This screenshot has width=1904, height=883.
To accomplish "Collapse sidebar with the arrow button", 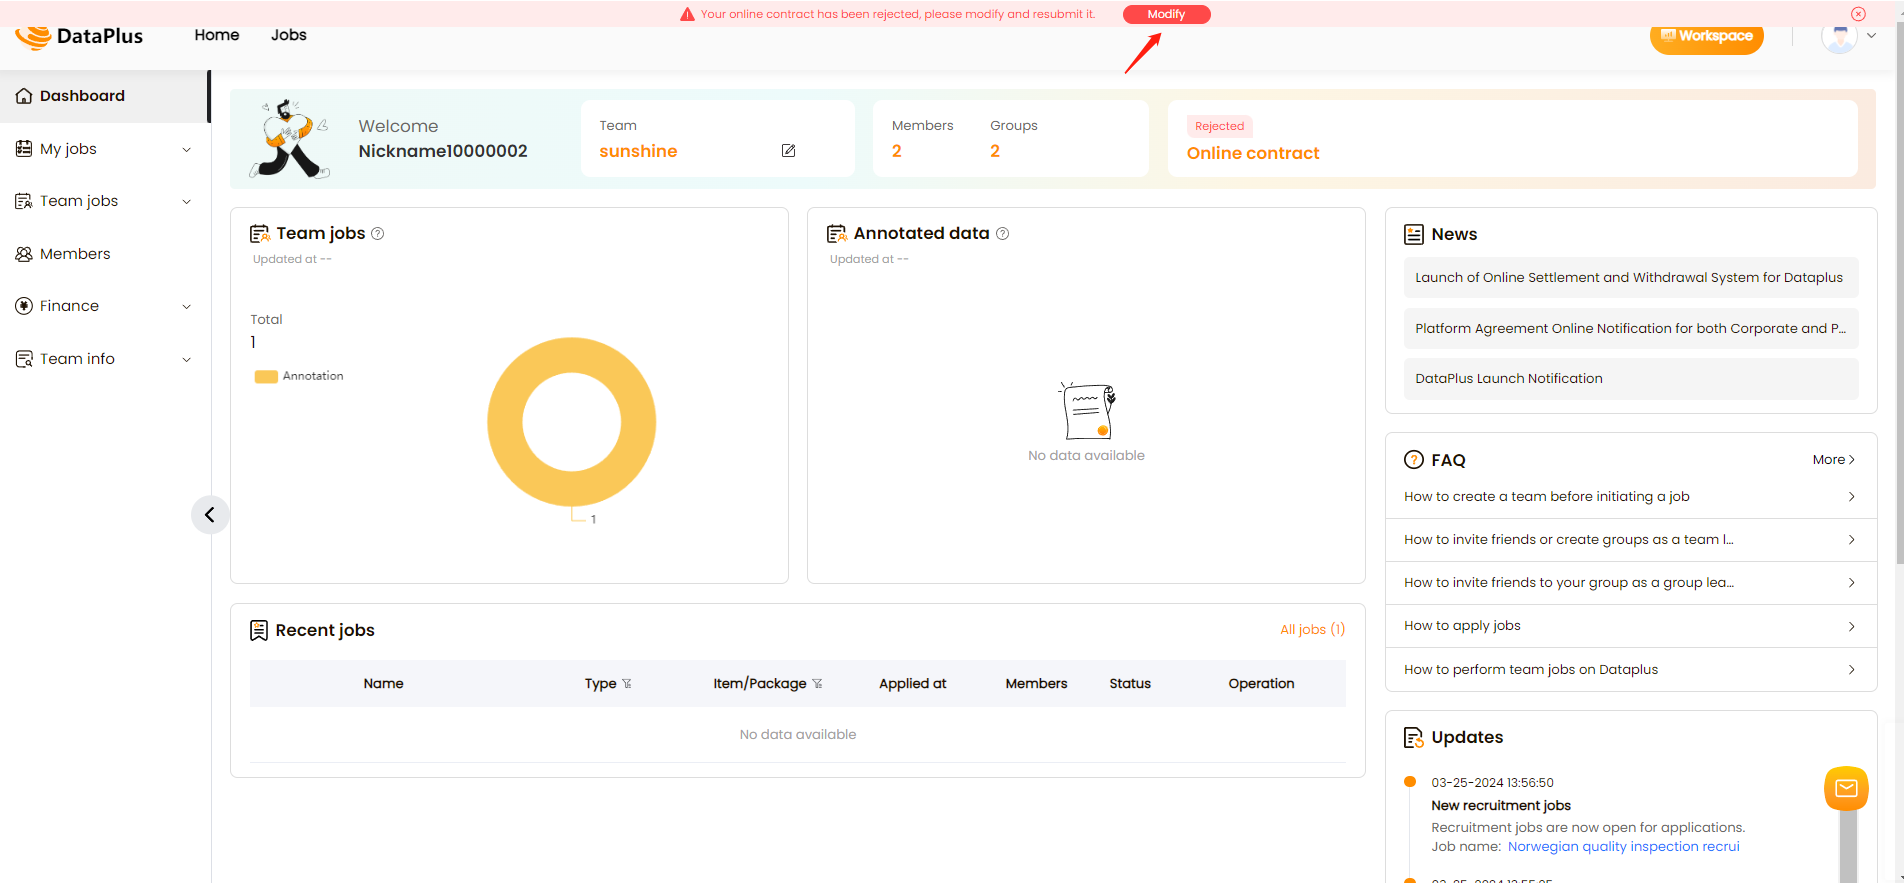I will [210, 515].
